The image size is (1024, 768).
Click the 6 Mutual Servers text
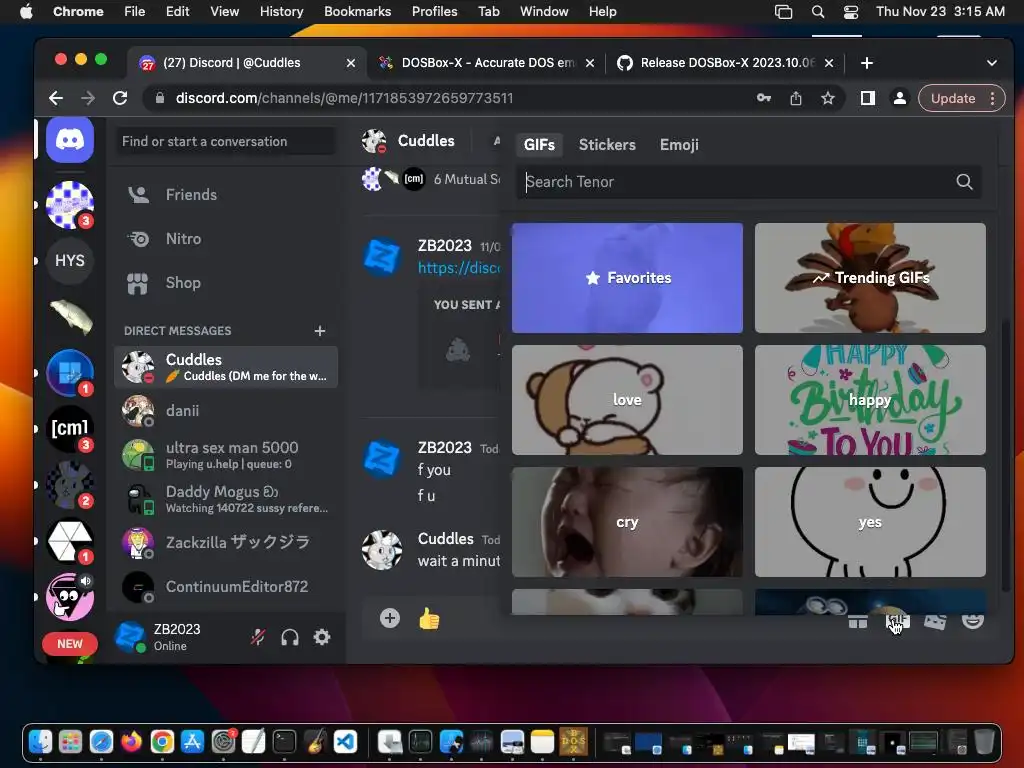[x=466, y=179]
